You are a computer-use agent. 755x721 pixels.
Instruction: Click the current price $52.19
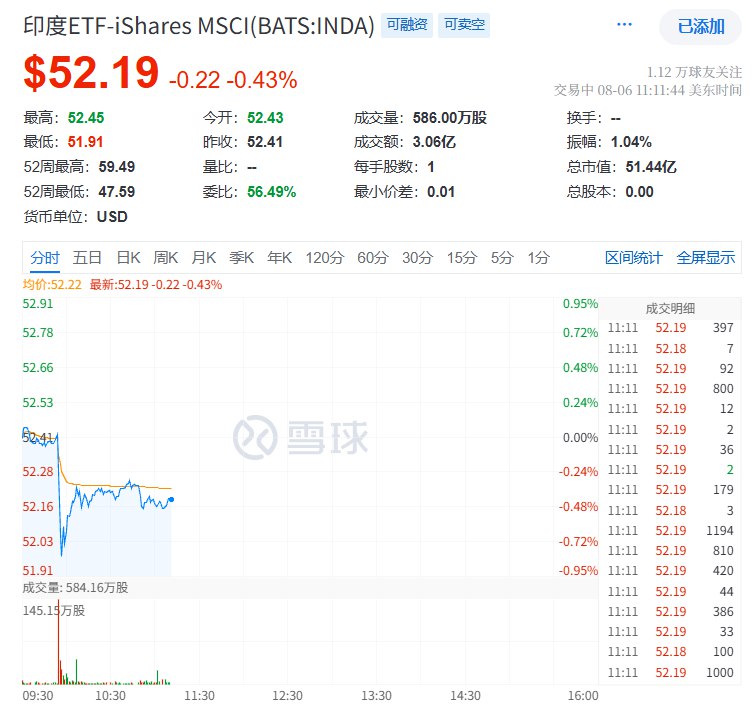click(91, 73)
